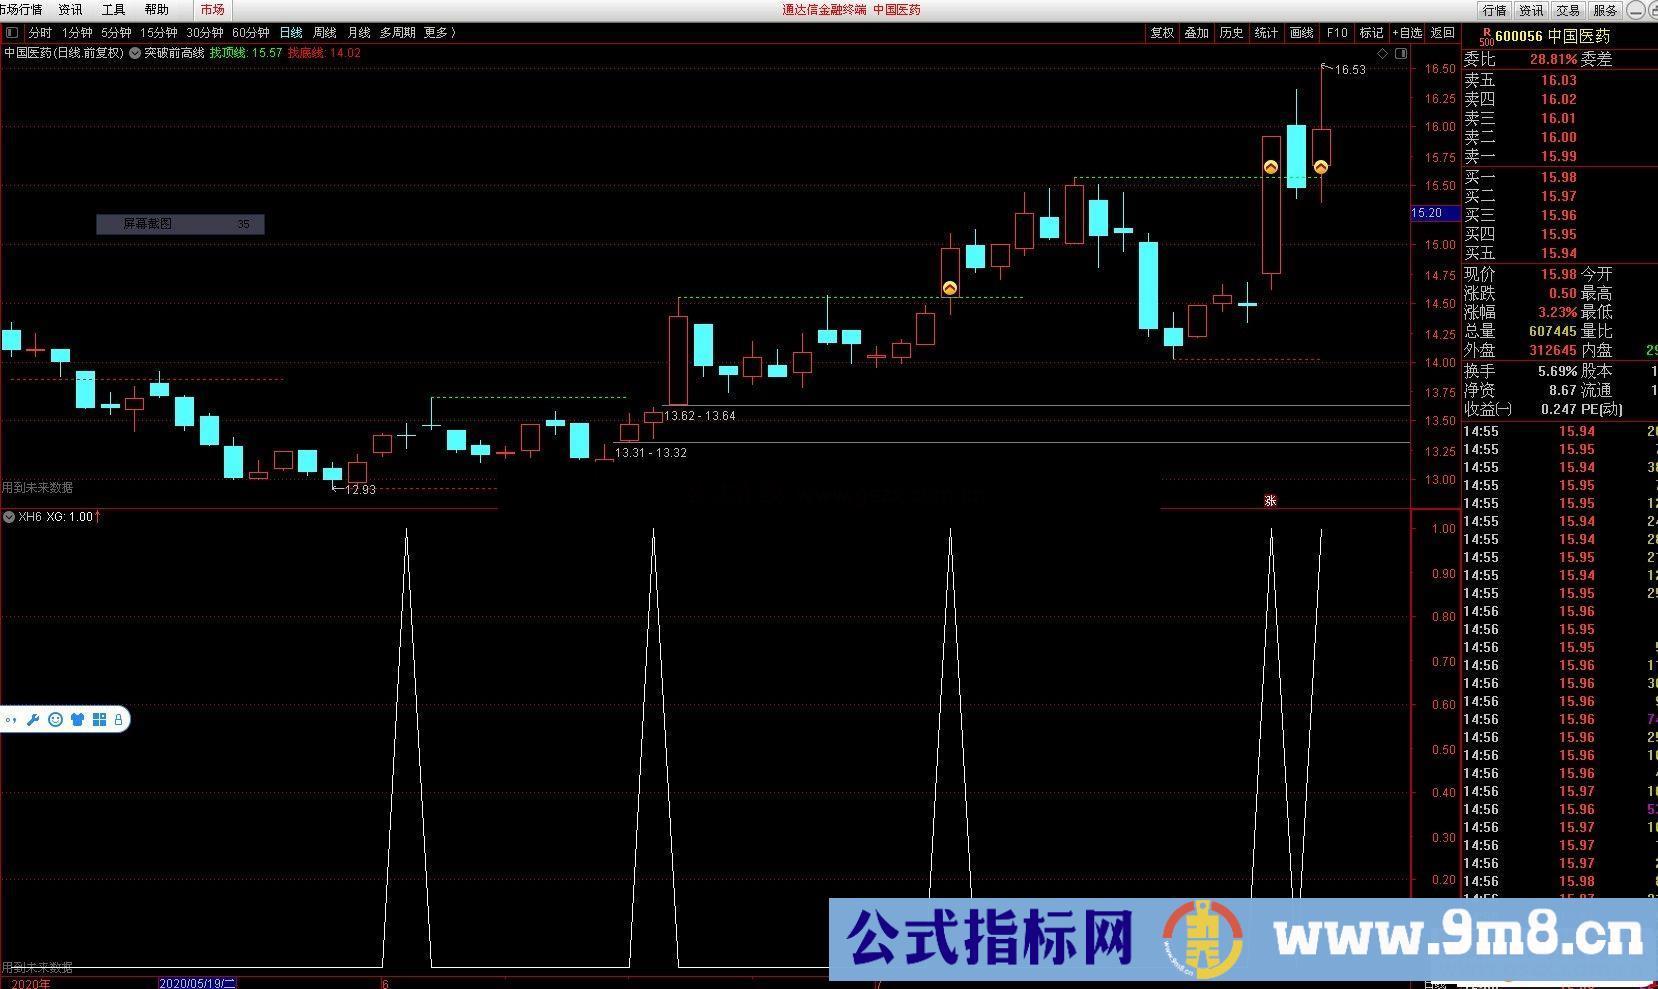Expand the XH6 indicator dropdown arrow

tap(9, 517)
